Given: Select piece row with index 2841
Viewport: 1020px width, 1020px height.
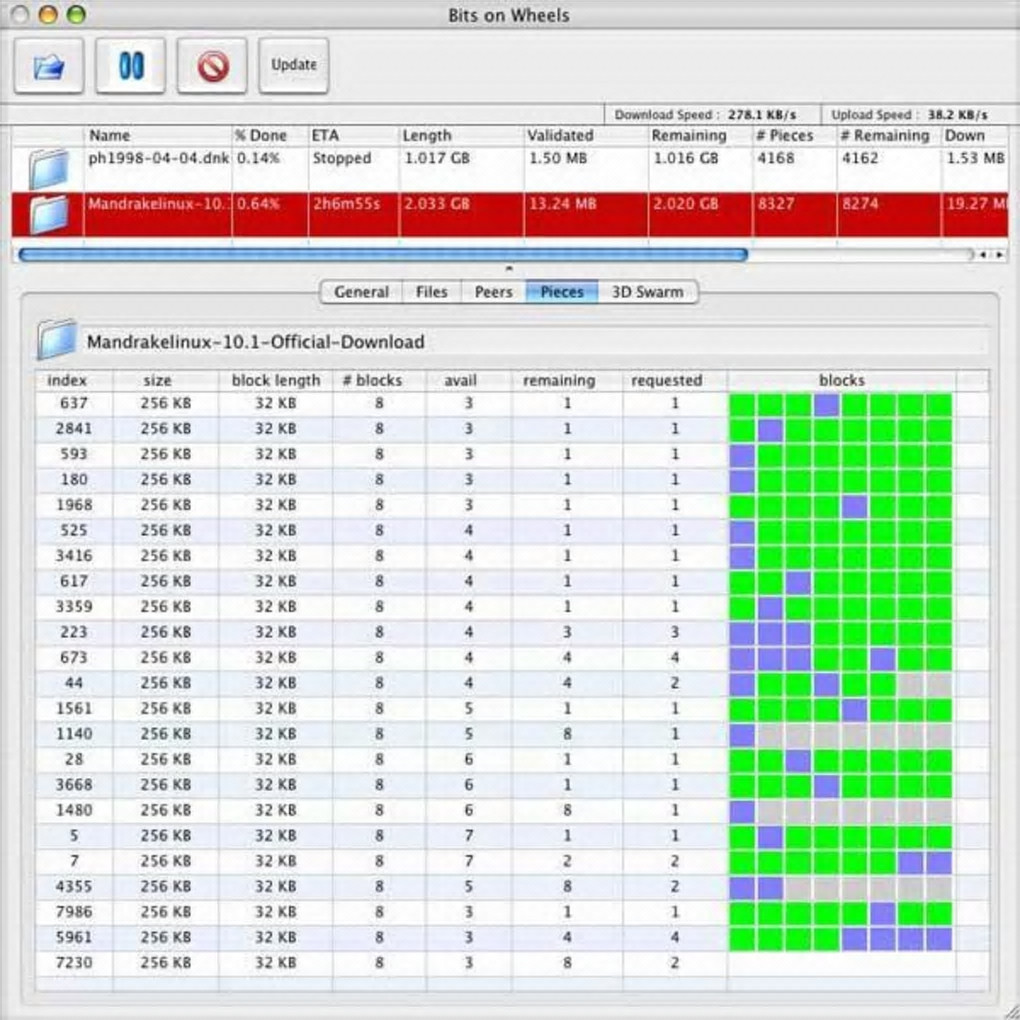Looking at the screenshot, I should pyautogui.click(x=512, y=429).
